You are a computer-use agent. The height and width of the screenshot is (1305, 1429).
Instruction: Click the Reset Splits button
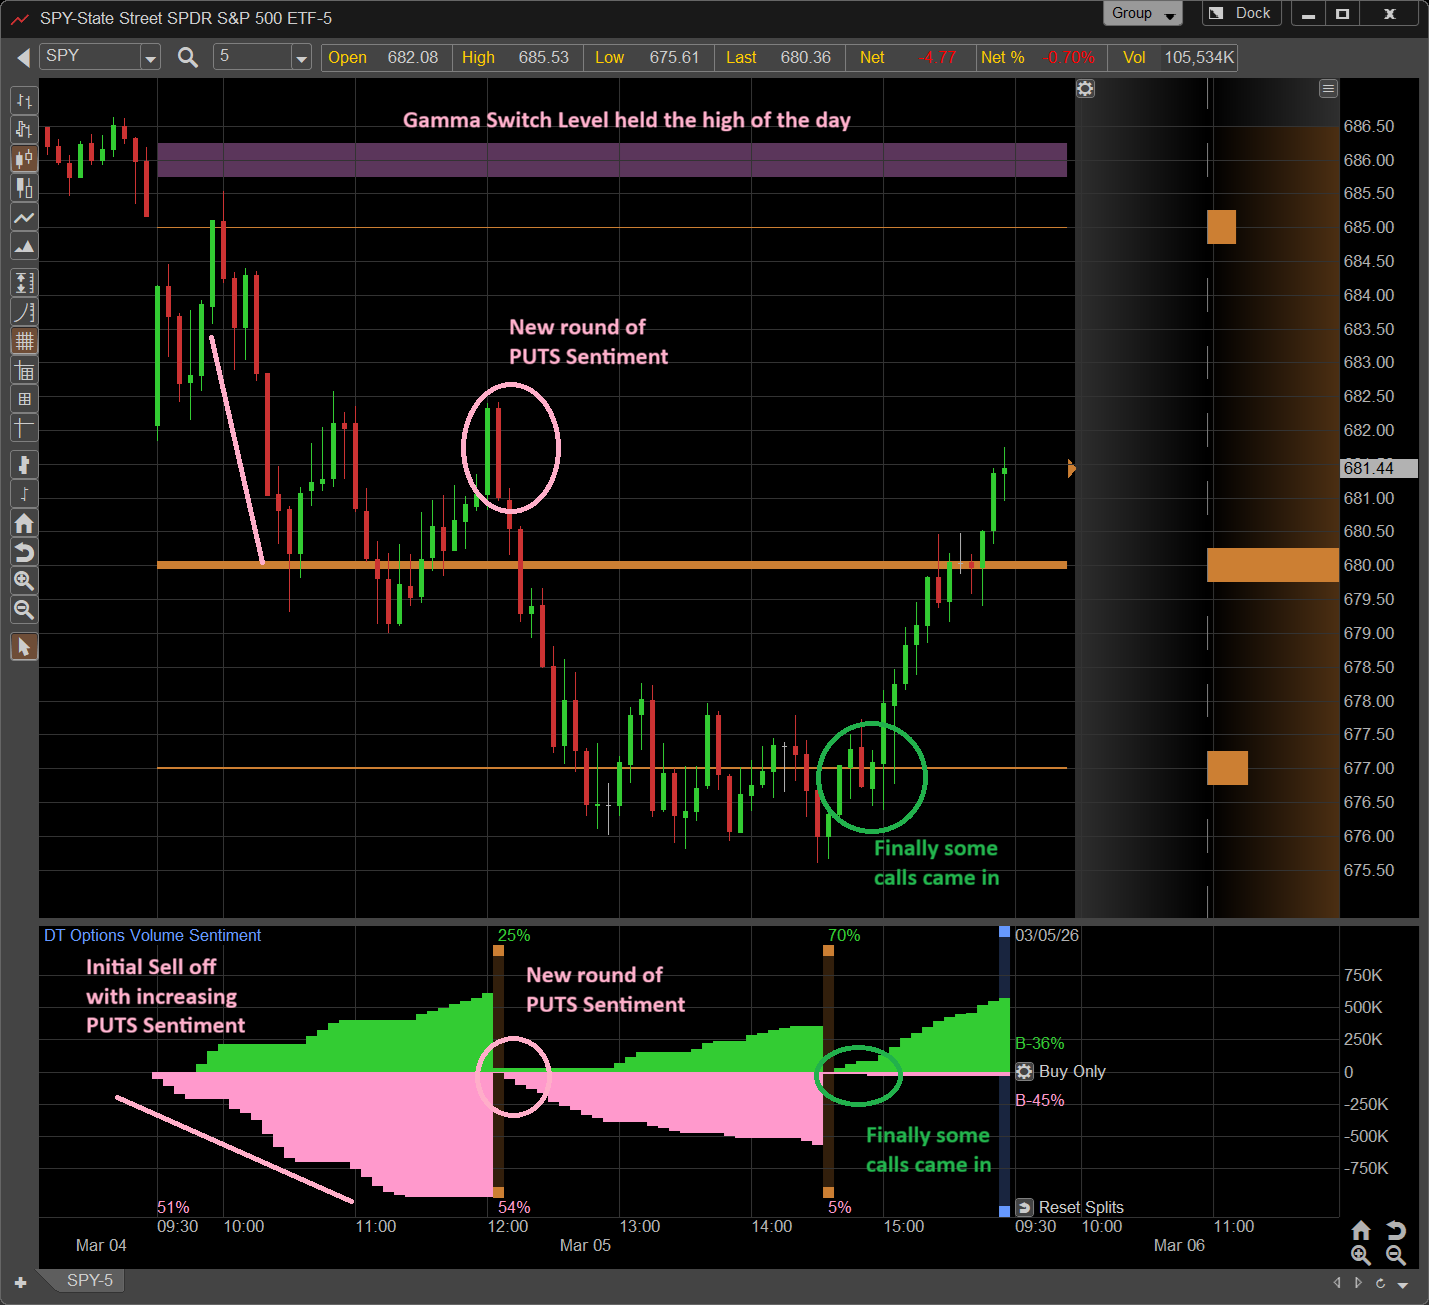1069,1207
